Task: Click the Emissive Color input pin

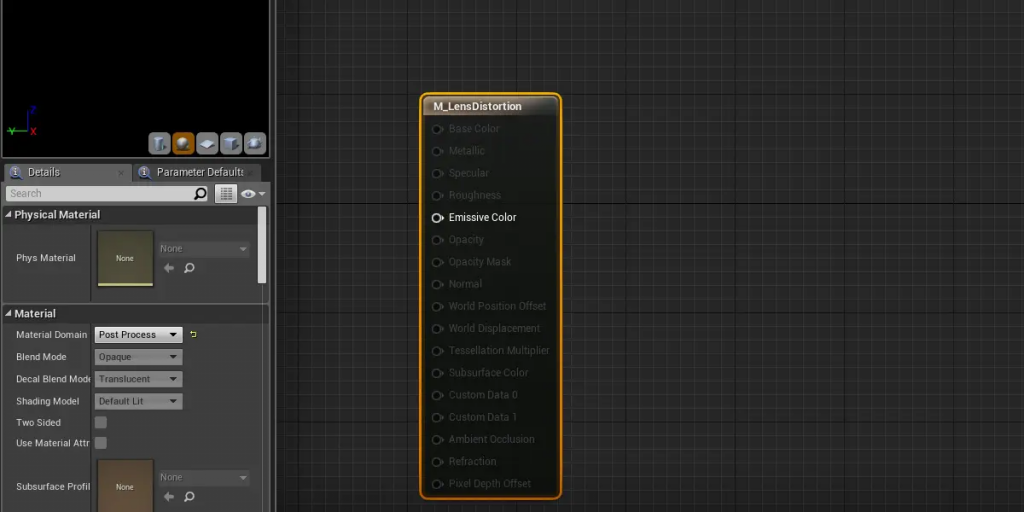Action: point(437,218)
